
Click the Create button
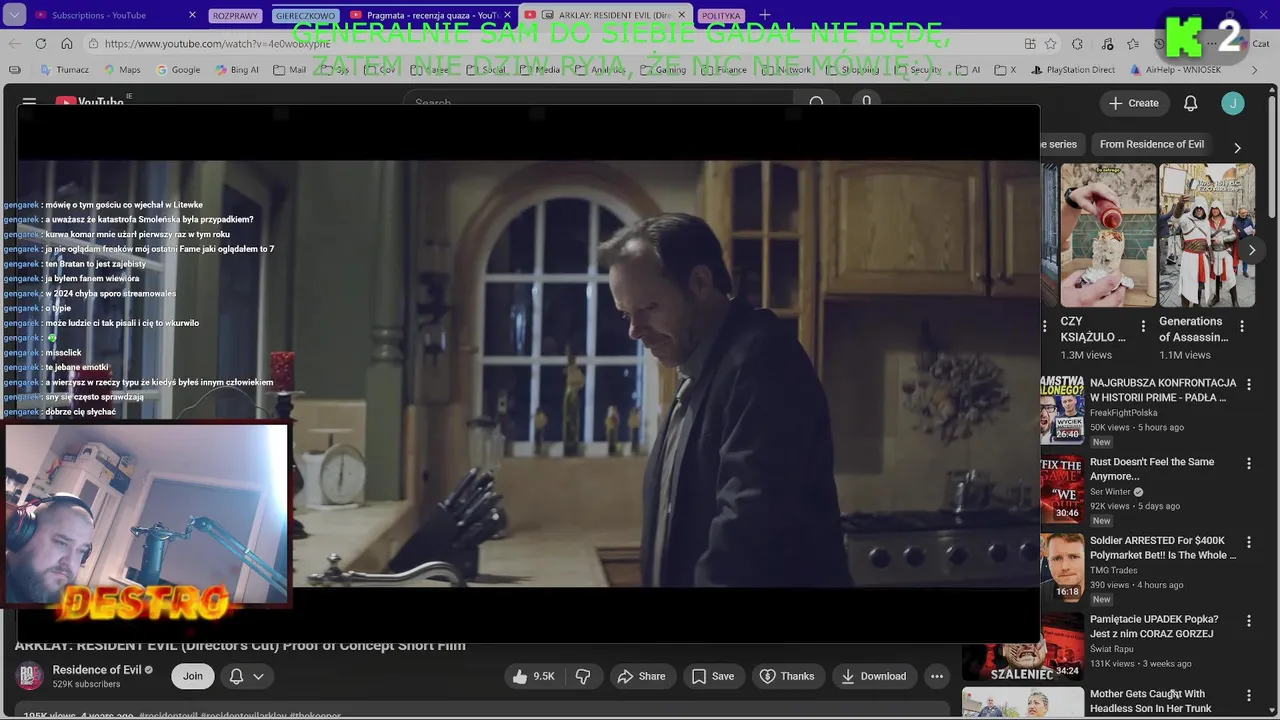[1134, 103]
